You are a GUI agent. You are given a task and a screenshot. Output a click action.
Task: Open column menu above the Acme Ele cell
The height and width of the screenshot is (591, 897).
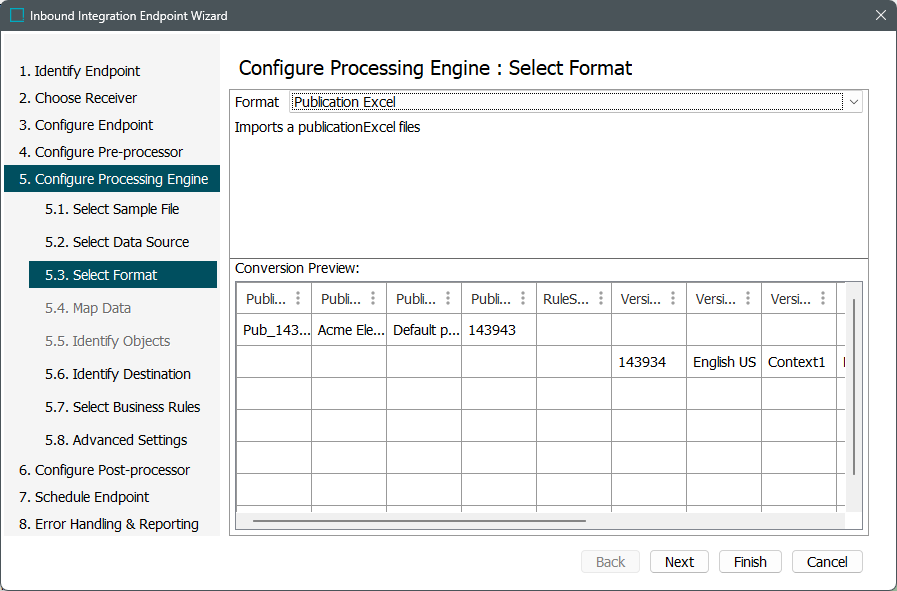pos(373,299)
